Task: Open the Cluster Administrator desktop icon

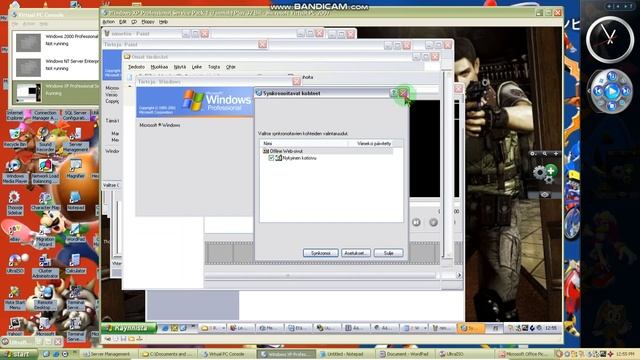Action: click(45, 266)
